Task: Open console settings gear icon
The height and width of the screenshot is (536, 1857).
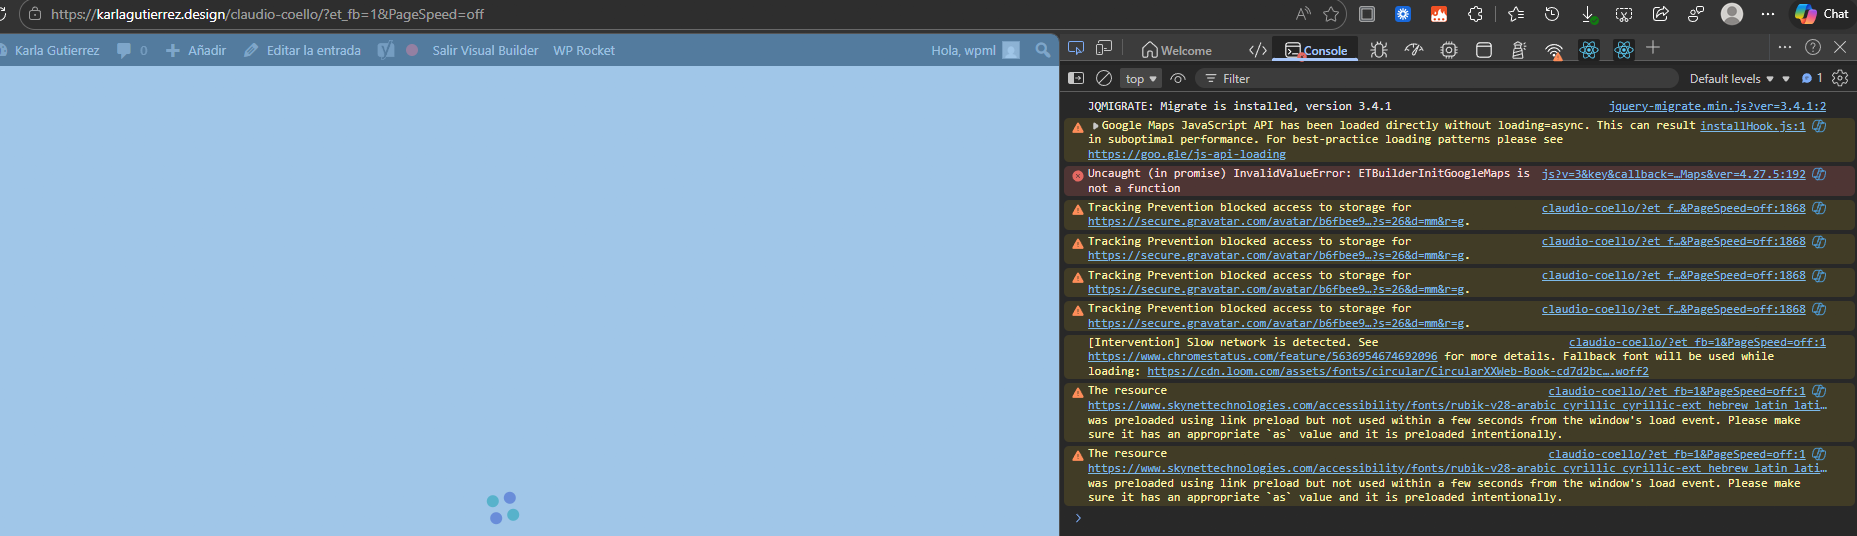Action: click(1839, 78)
